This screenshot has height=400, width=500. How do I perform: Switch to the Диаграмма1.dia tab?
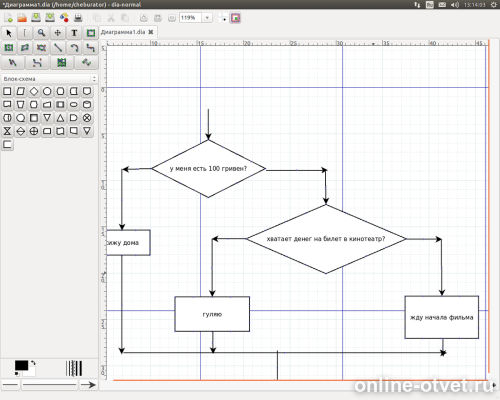(x=123, y=32)
